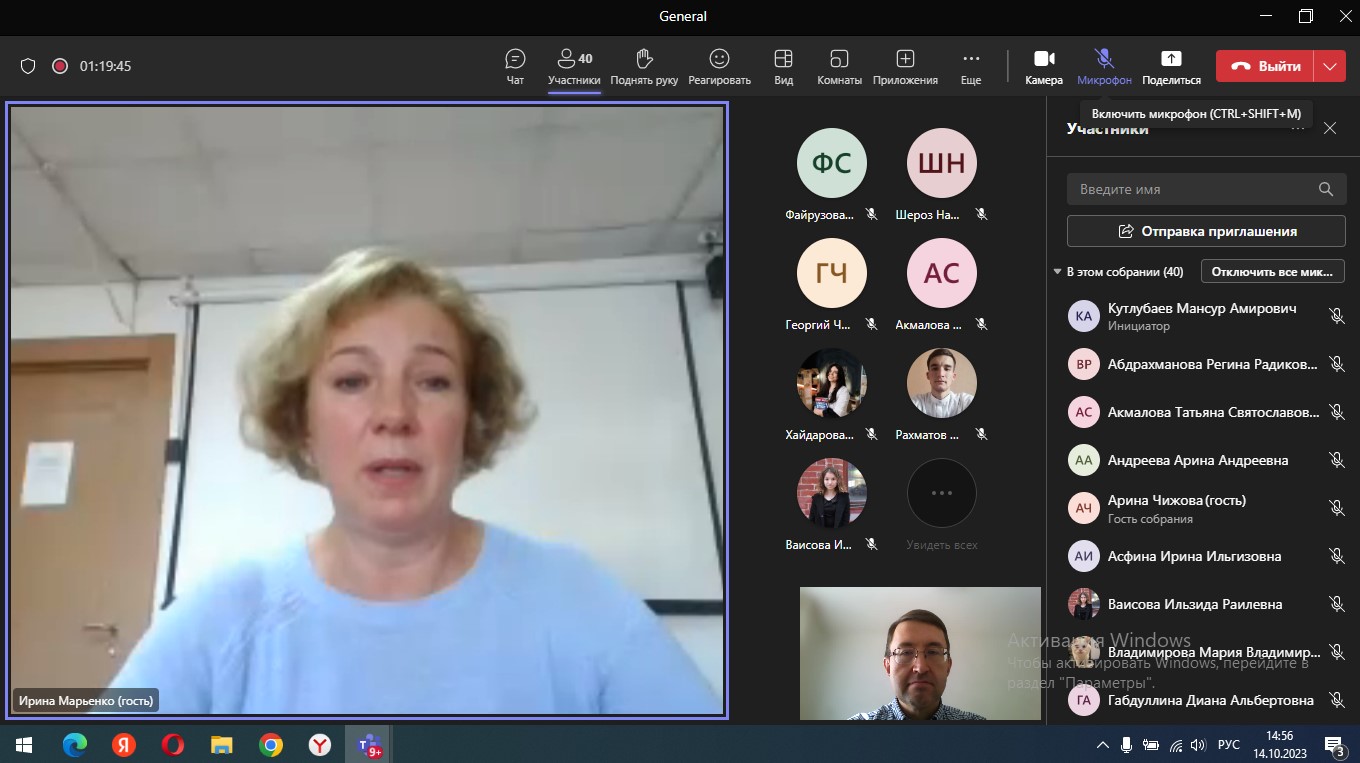Image resolution: width=1360 pixels, height=763 pixels.
Task: Expand the arrow next to Выйти button
Action: [1329, 66]
